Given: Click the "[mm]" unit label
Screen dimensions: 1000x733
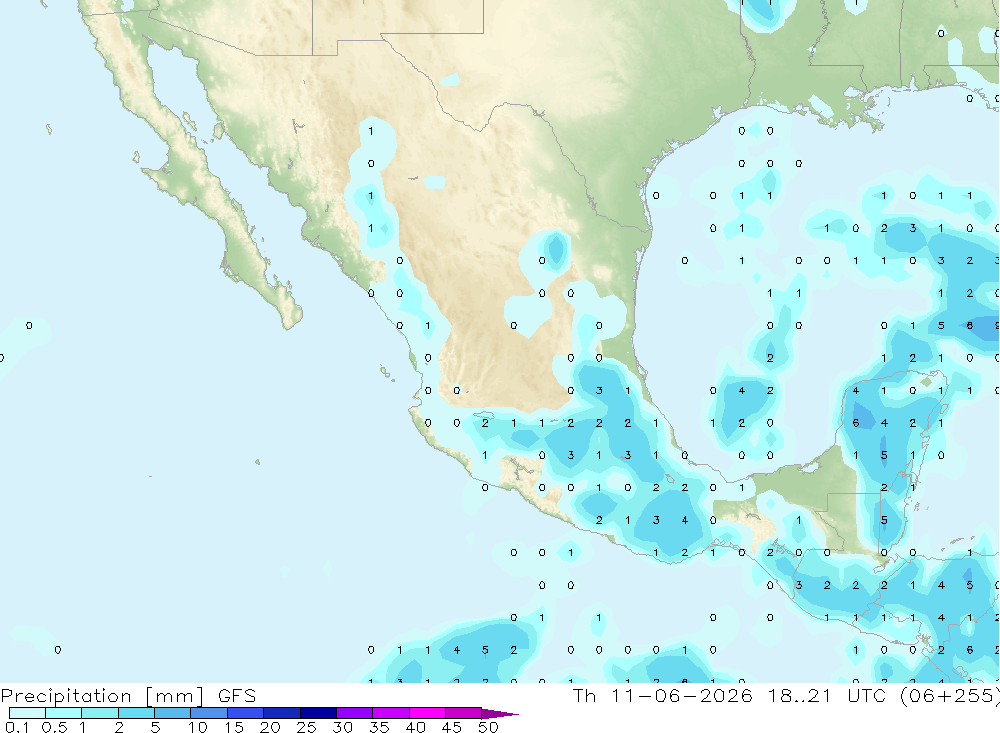Looking at the screenshot, I should pyautogui.click(x=175, y=696).
